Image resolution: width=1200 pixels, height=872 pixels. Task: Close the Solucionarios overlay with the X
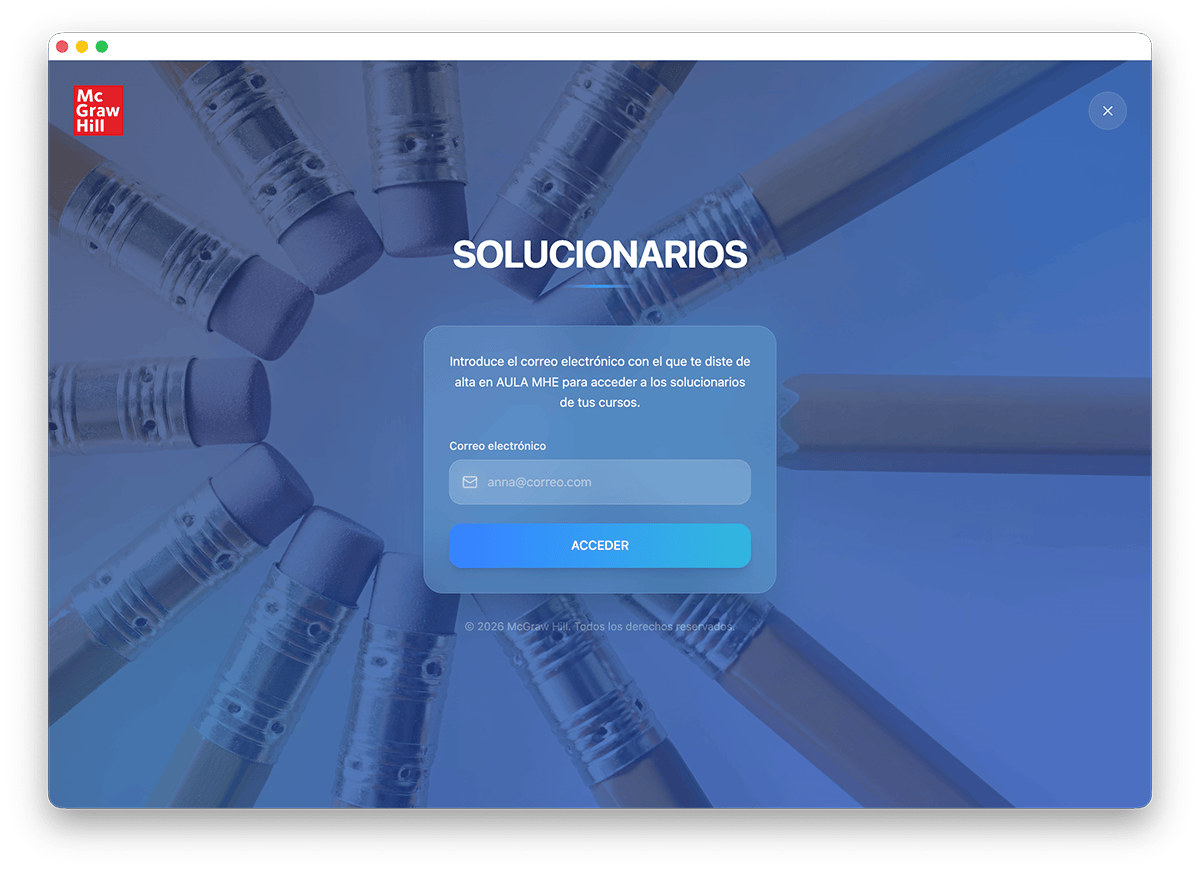(1107, 111)
